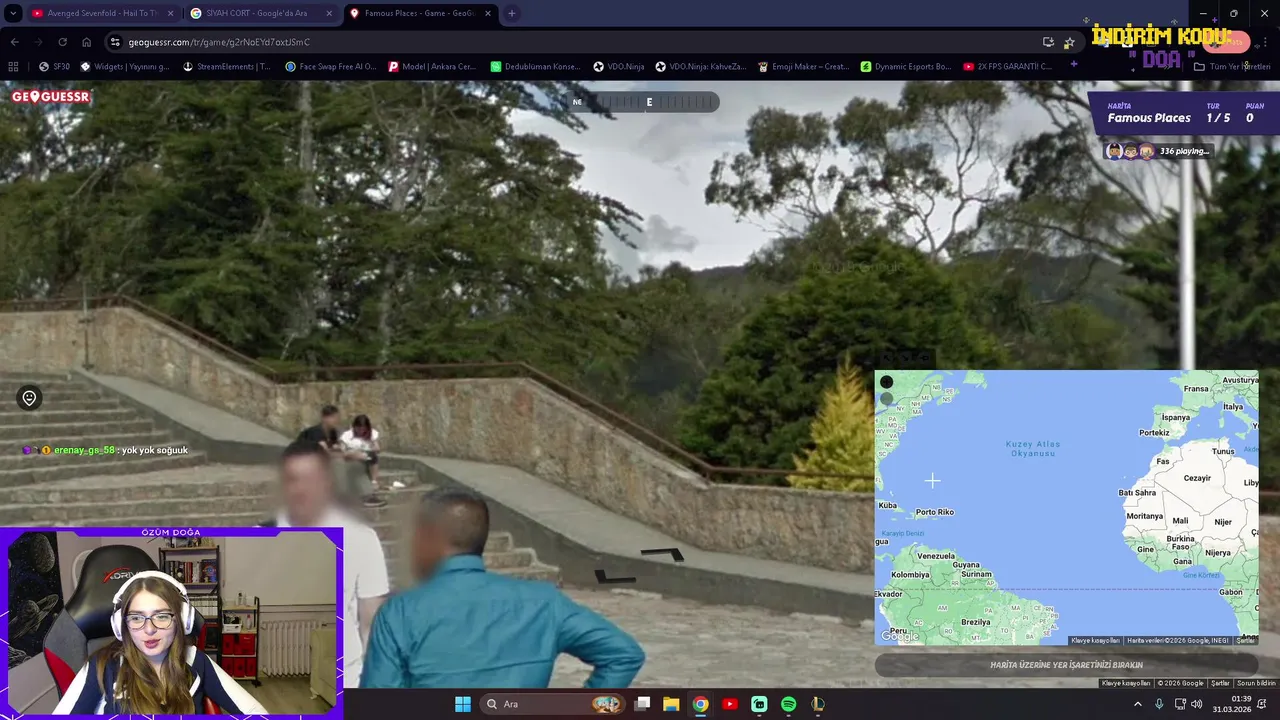
Task: Open the teal streaming app on taskbar
Action: (x=759, y=704)
